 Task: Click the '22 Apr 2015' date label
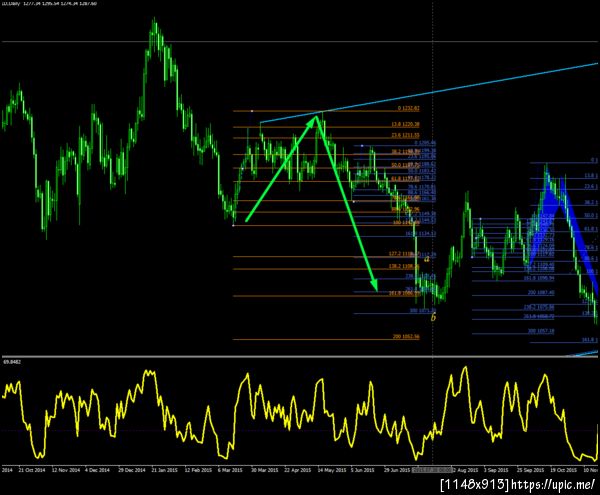(x=297, y=470)
